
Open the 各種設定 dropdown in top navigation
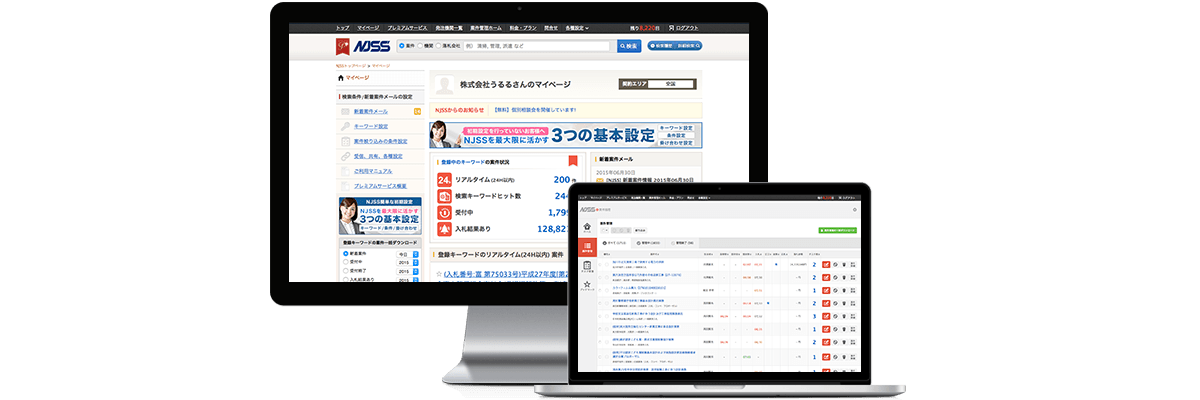(x=575, y=28)
